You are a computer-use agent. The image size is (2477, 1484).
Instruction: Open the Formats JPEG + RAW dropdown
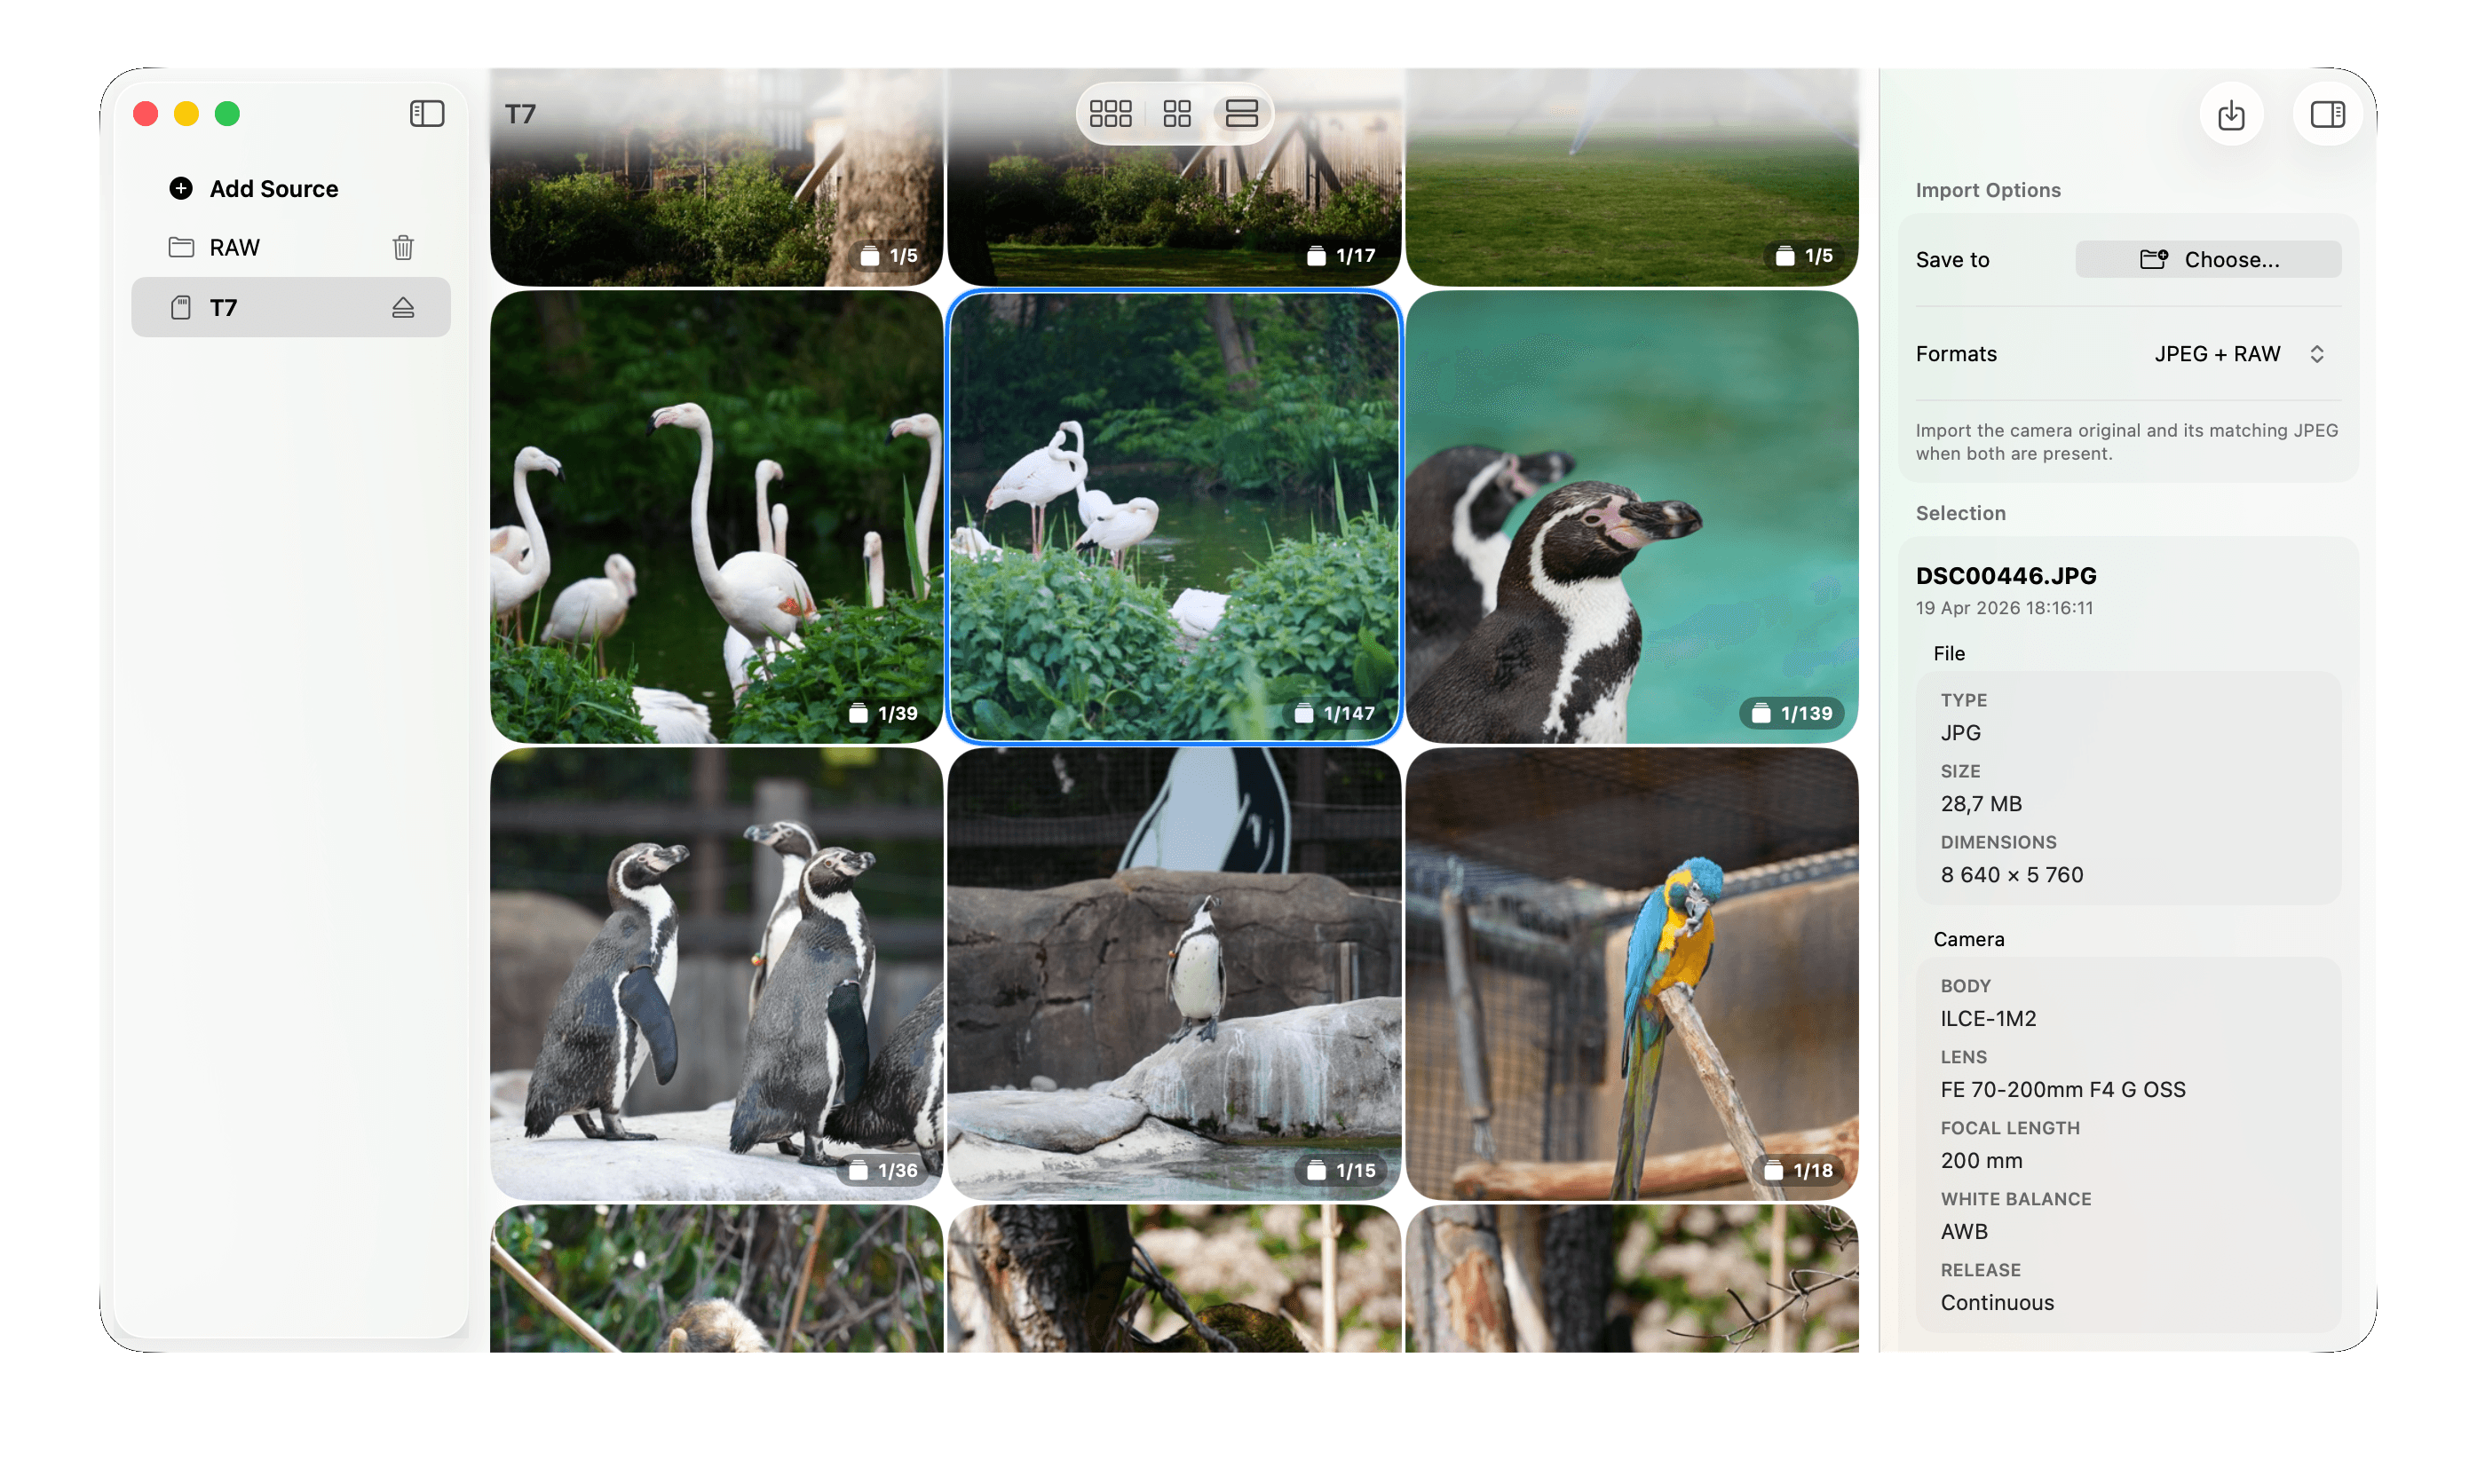[2217, 354]
